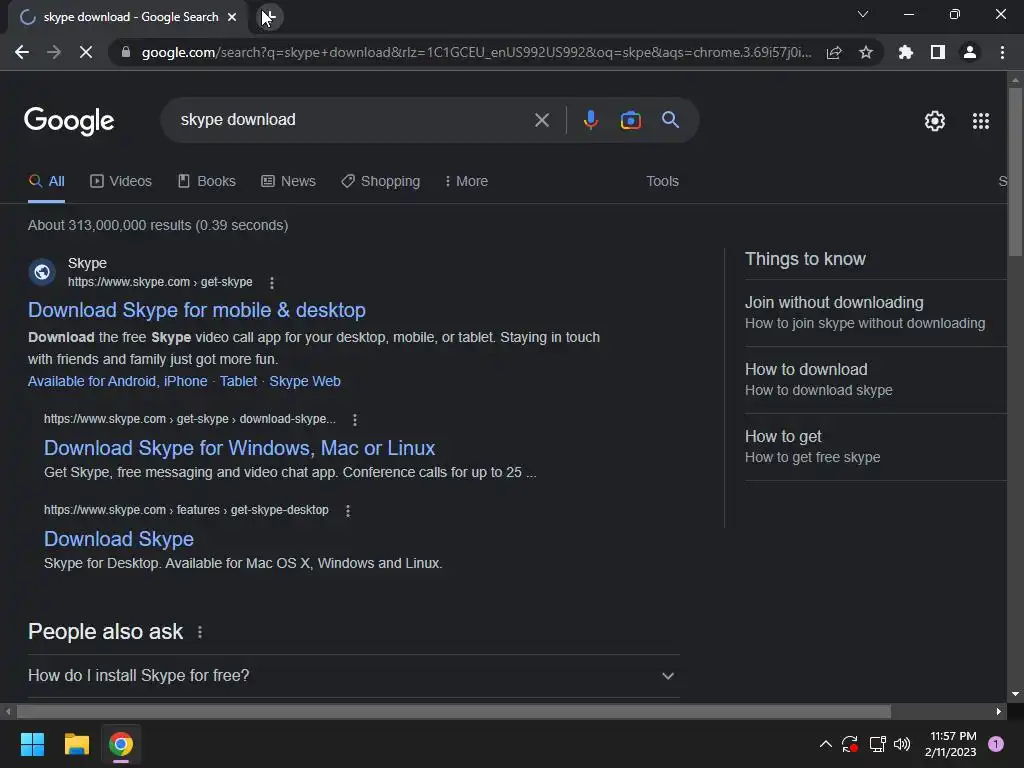Open the clock showing 11:57 PM
Viewport: 1024px width, 768px height.
tap(951, 744)
